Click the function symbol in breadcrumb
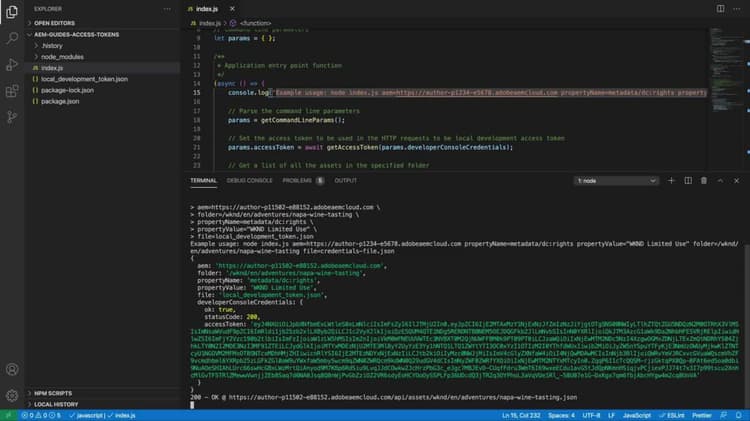750x421 pixels. tap(233, 23)
